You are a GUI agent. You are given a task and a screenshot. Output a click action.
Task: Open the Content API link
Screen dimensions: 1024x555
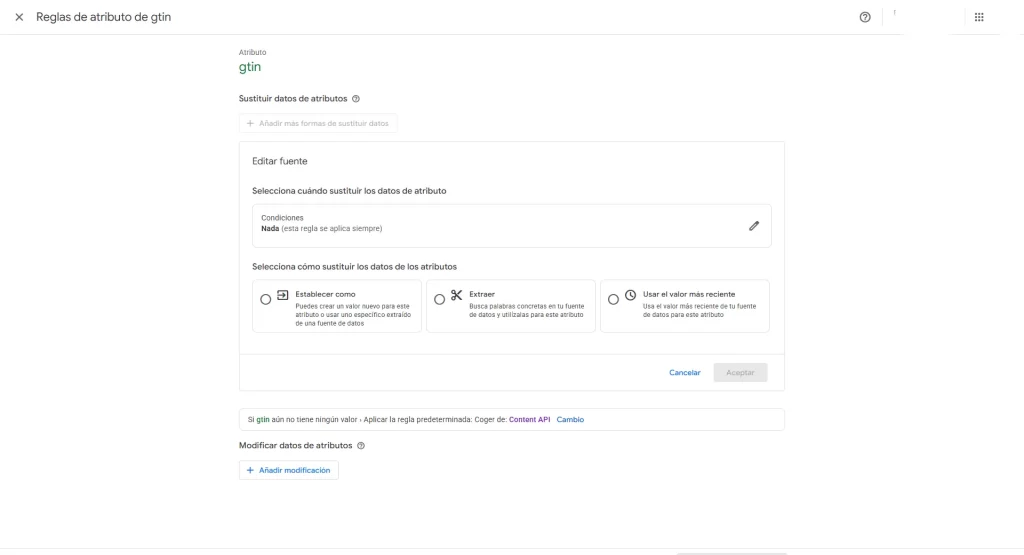[530, 420]
